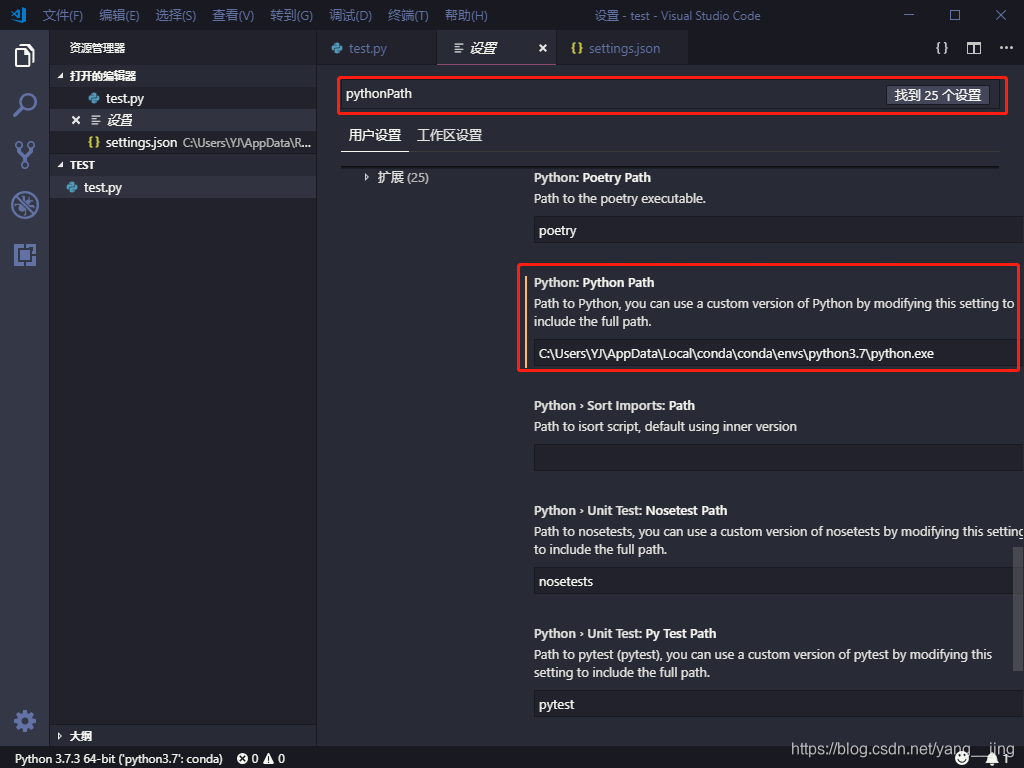This screenshot has width=1024, height=768.
Task: Open the 编辑(E) menu
Action: [119, 16]
